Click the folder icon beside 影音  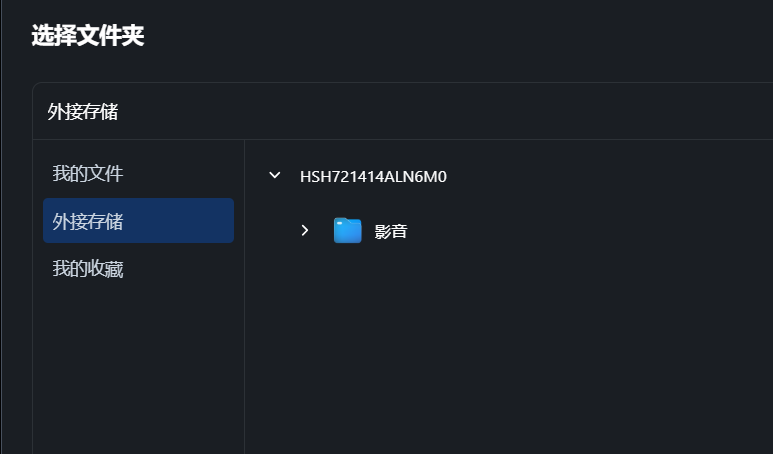[347, 231]
